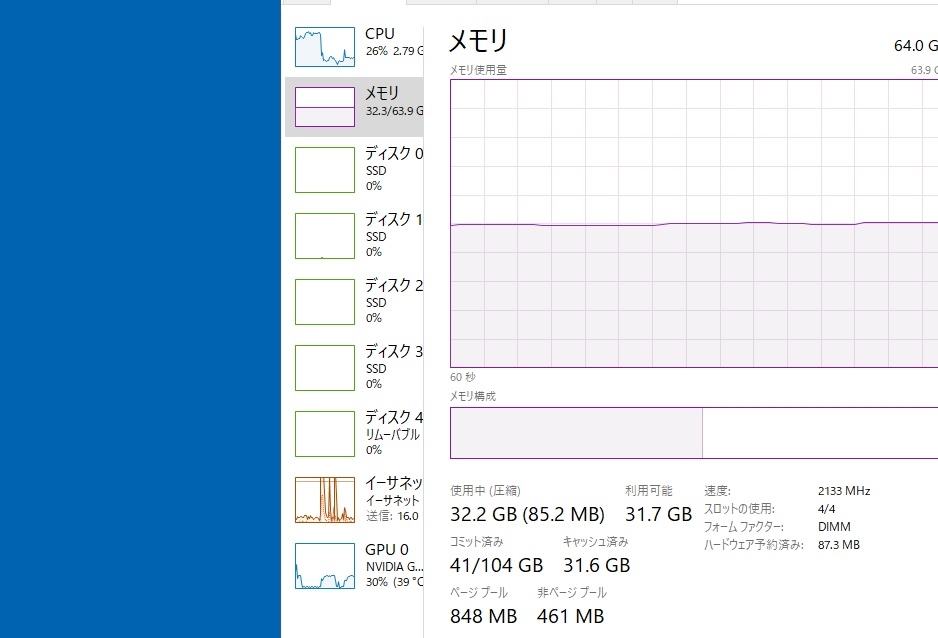This screenshot has width=938, height=638.
Task: Click the GPU 30% (39 °C reading
Action: (x=394, y=582)
